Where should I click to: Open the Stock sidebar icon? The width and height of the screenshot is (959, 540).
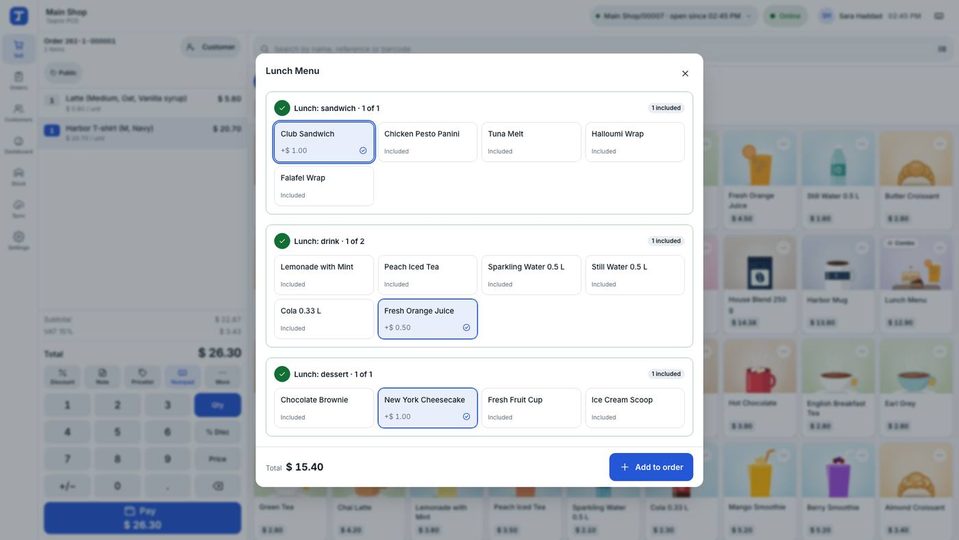coord(19,176)
